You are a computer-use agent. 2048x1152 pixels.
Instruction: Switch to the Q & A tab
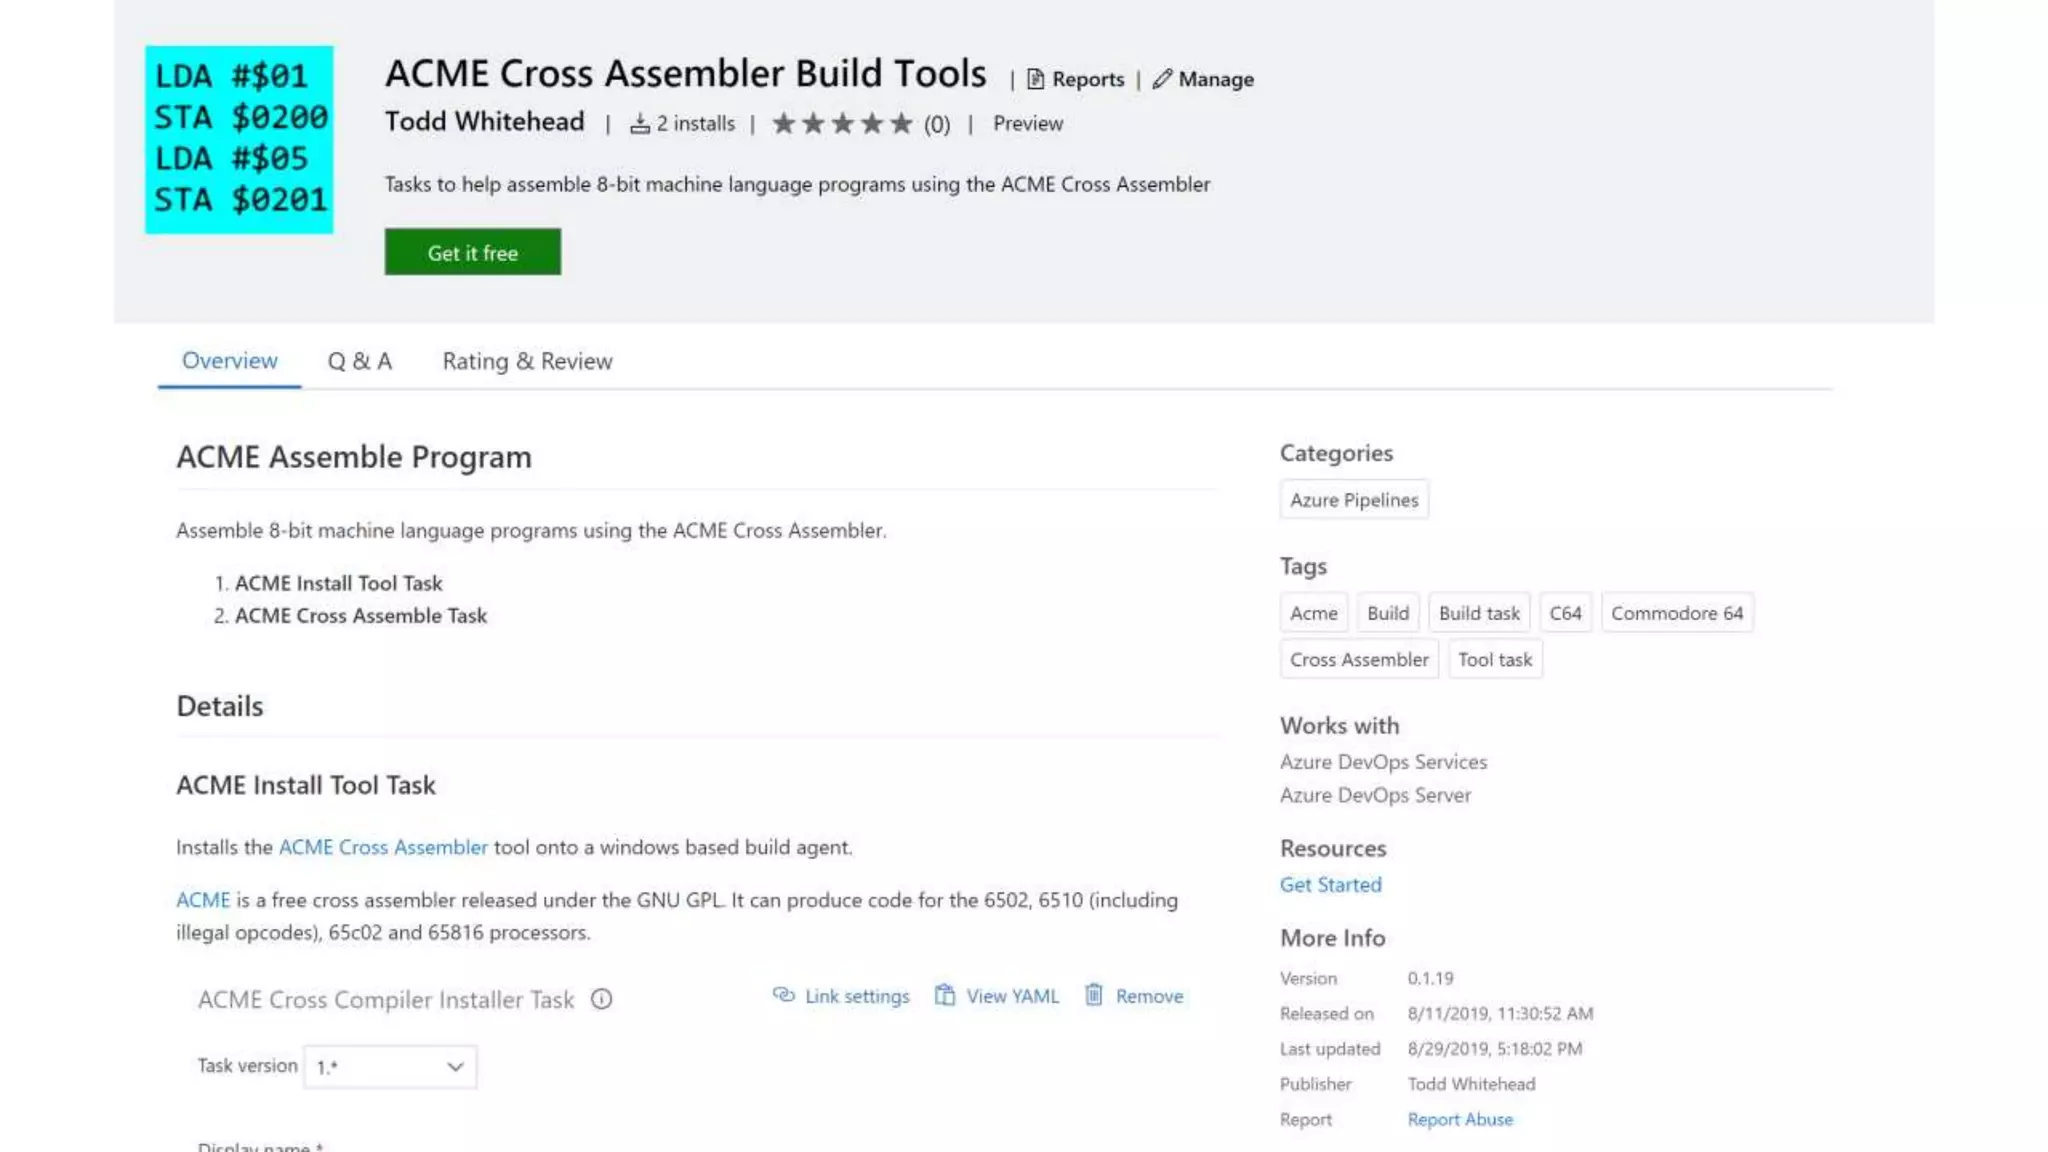pyautogui.click(x=359, y=361)
